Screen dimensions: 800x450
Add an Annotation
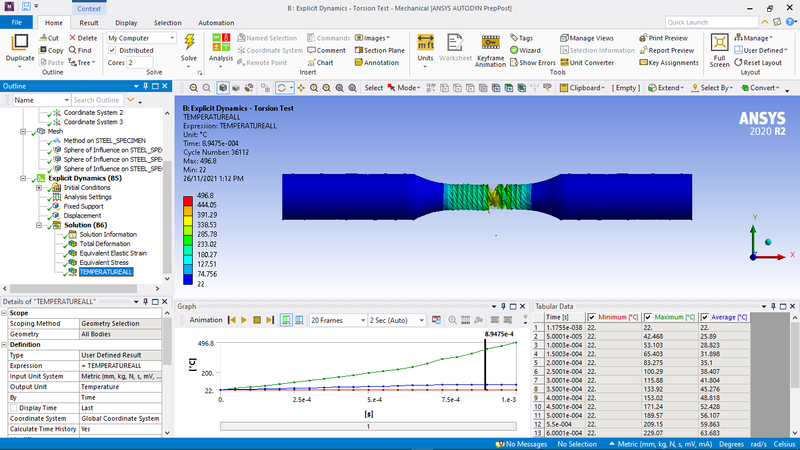[x=377, y=62]
